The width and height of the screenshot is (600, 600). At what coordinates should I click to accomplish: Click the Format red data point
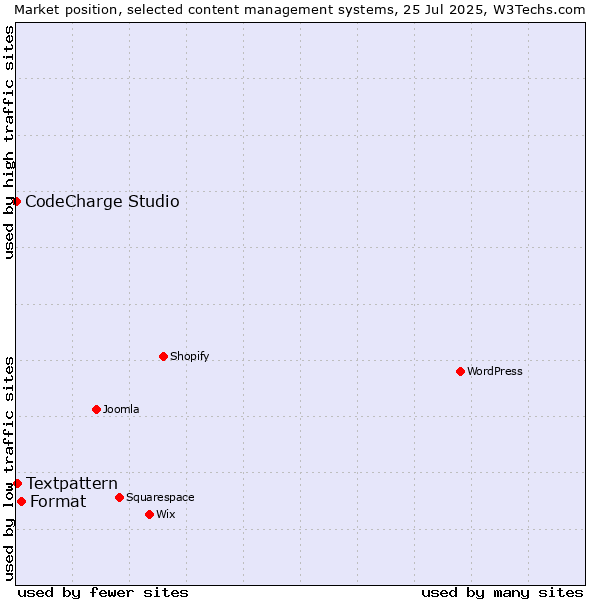coord(21,502)
